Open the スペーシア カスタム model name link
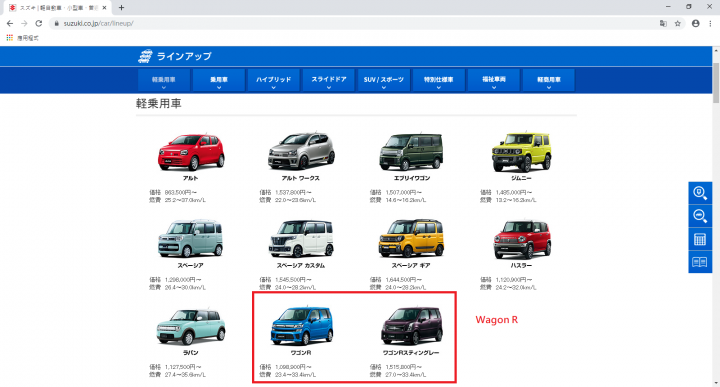 [x=301, y=265]
